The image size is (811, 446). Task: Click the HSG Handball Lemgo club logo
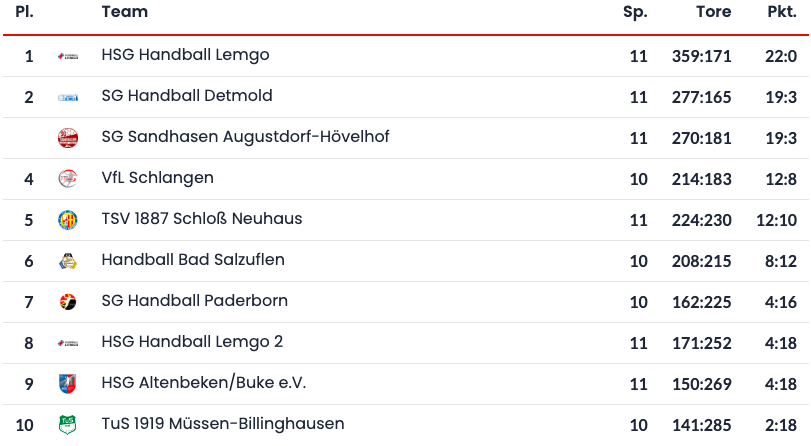[x=68, y=56]
